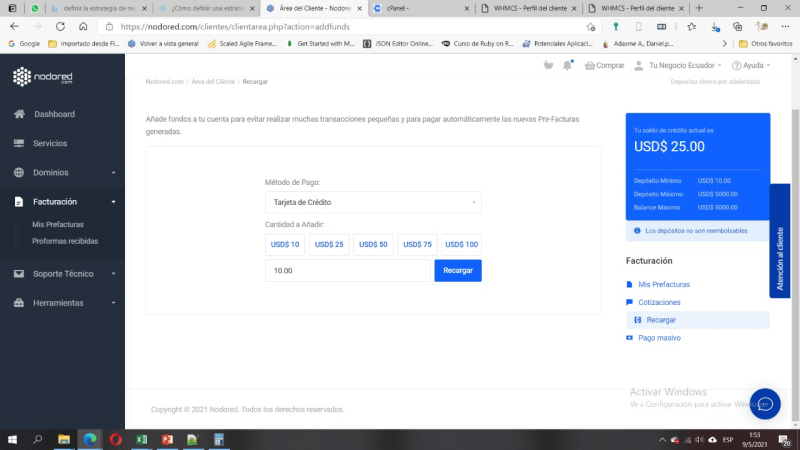This screenshot has width=800, height=450.
Task: Open the Ayuda help dropdown
Action: point(751,65)
